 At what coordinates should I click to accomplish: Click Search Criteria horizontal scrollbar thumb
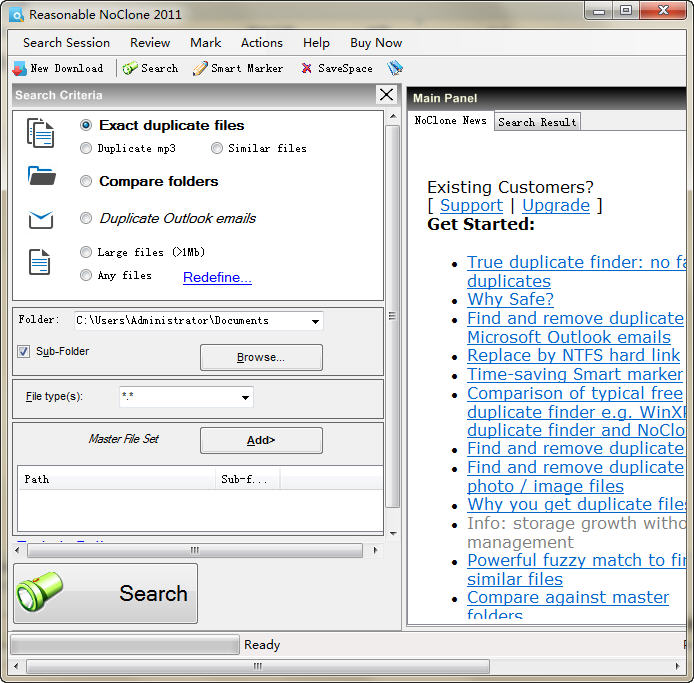(195, 551)
